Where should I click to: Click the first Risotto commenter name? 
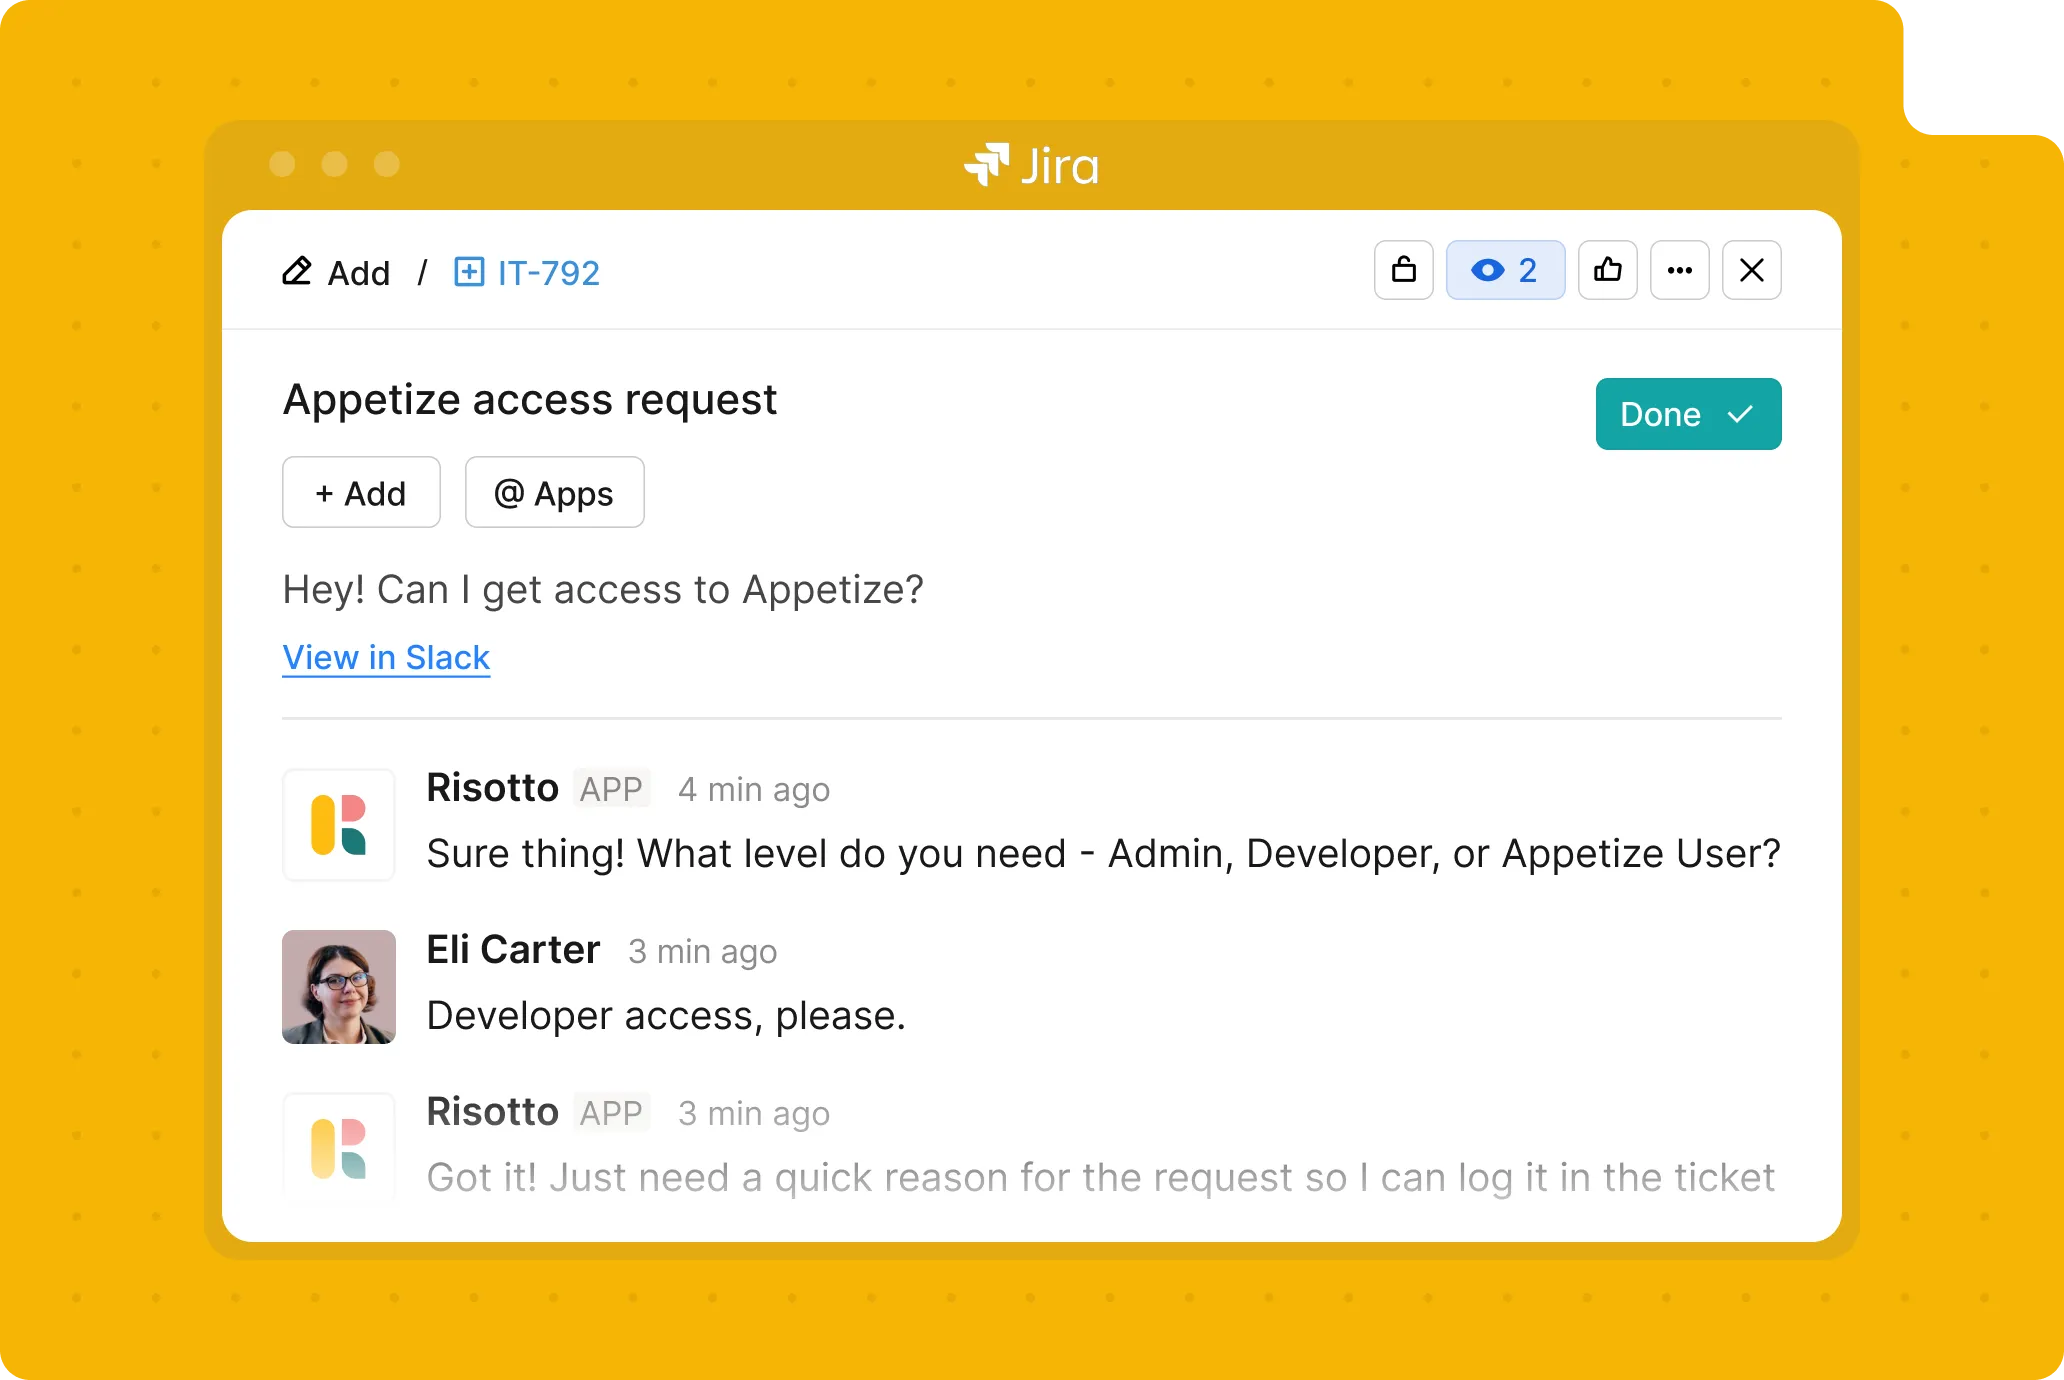492,788
